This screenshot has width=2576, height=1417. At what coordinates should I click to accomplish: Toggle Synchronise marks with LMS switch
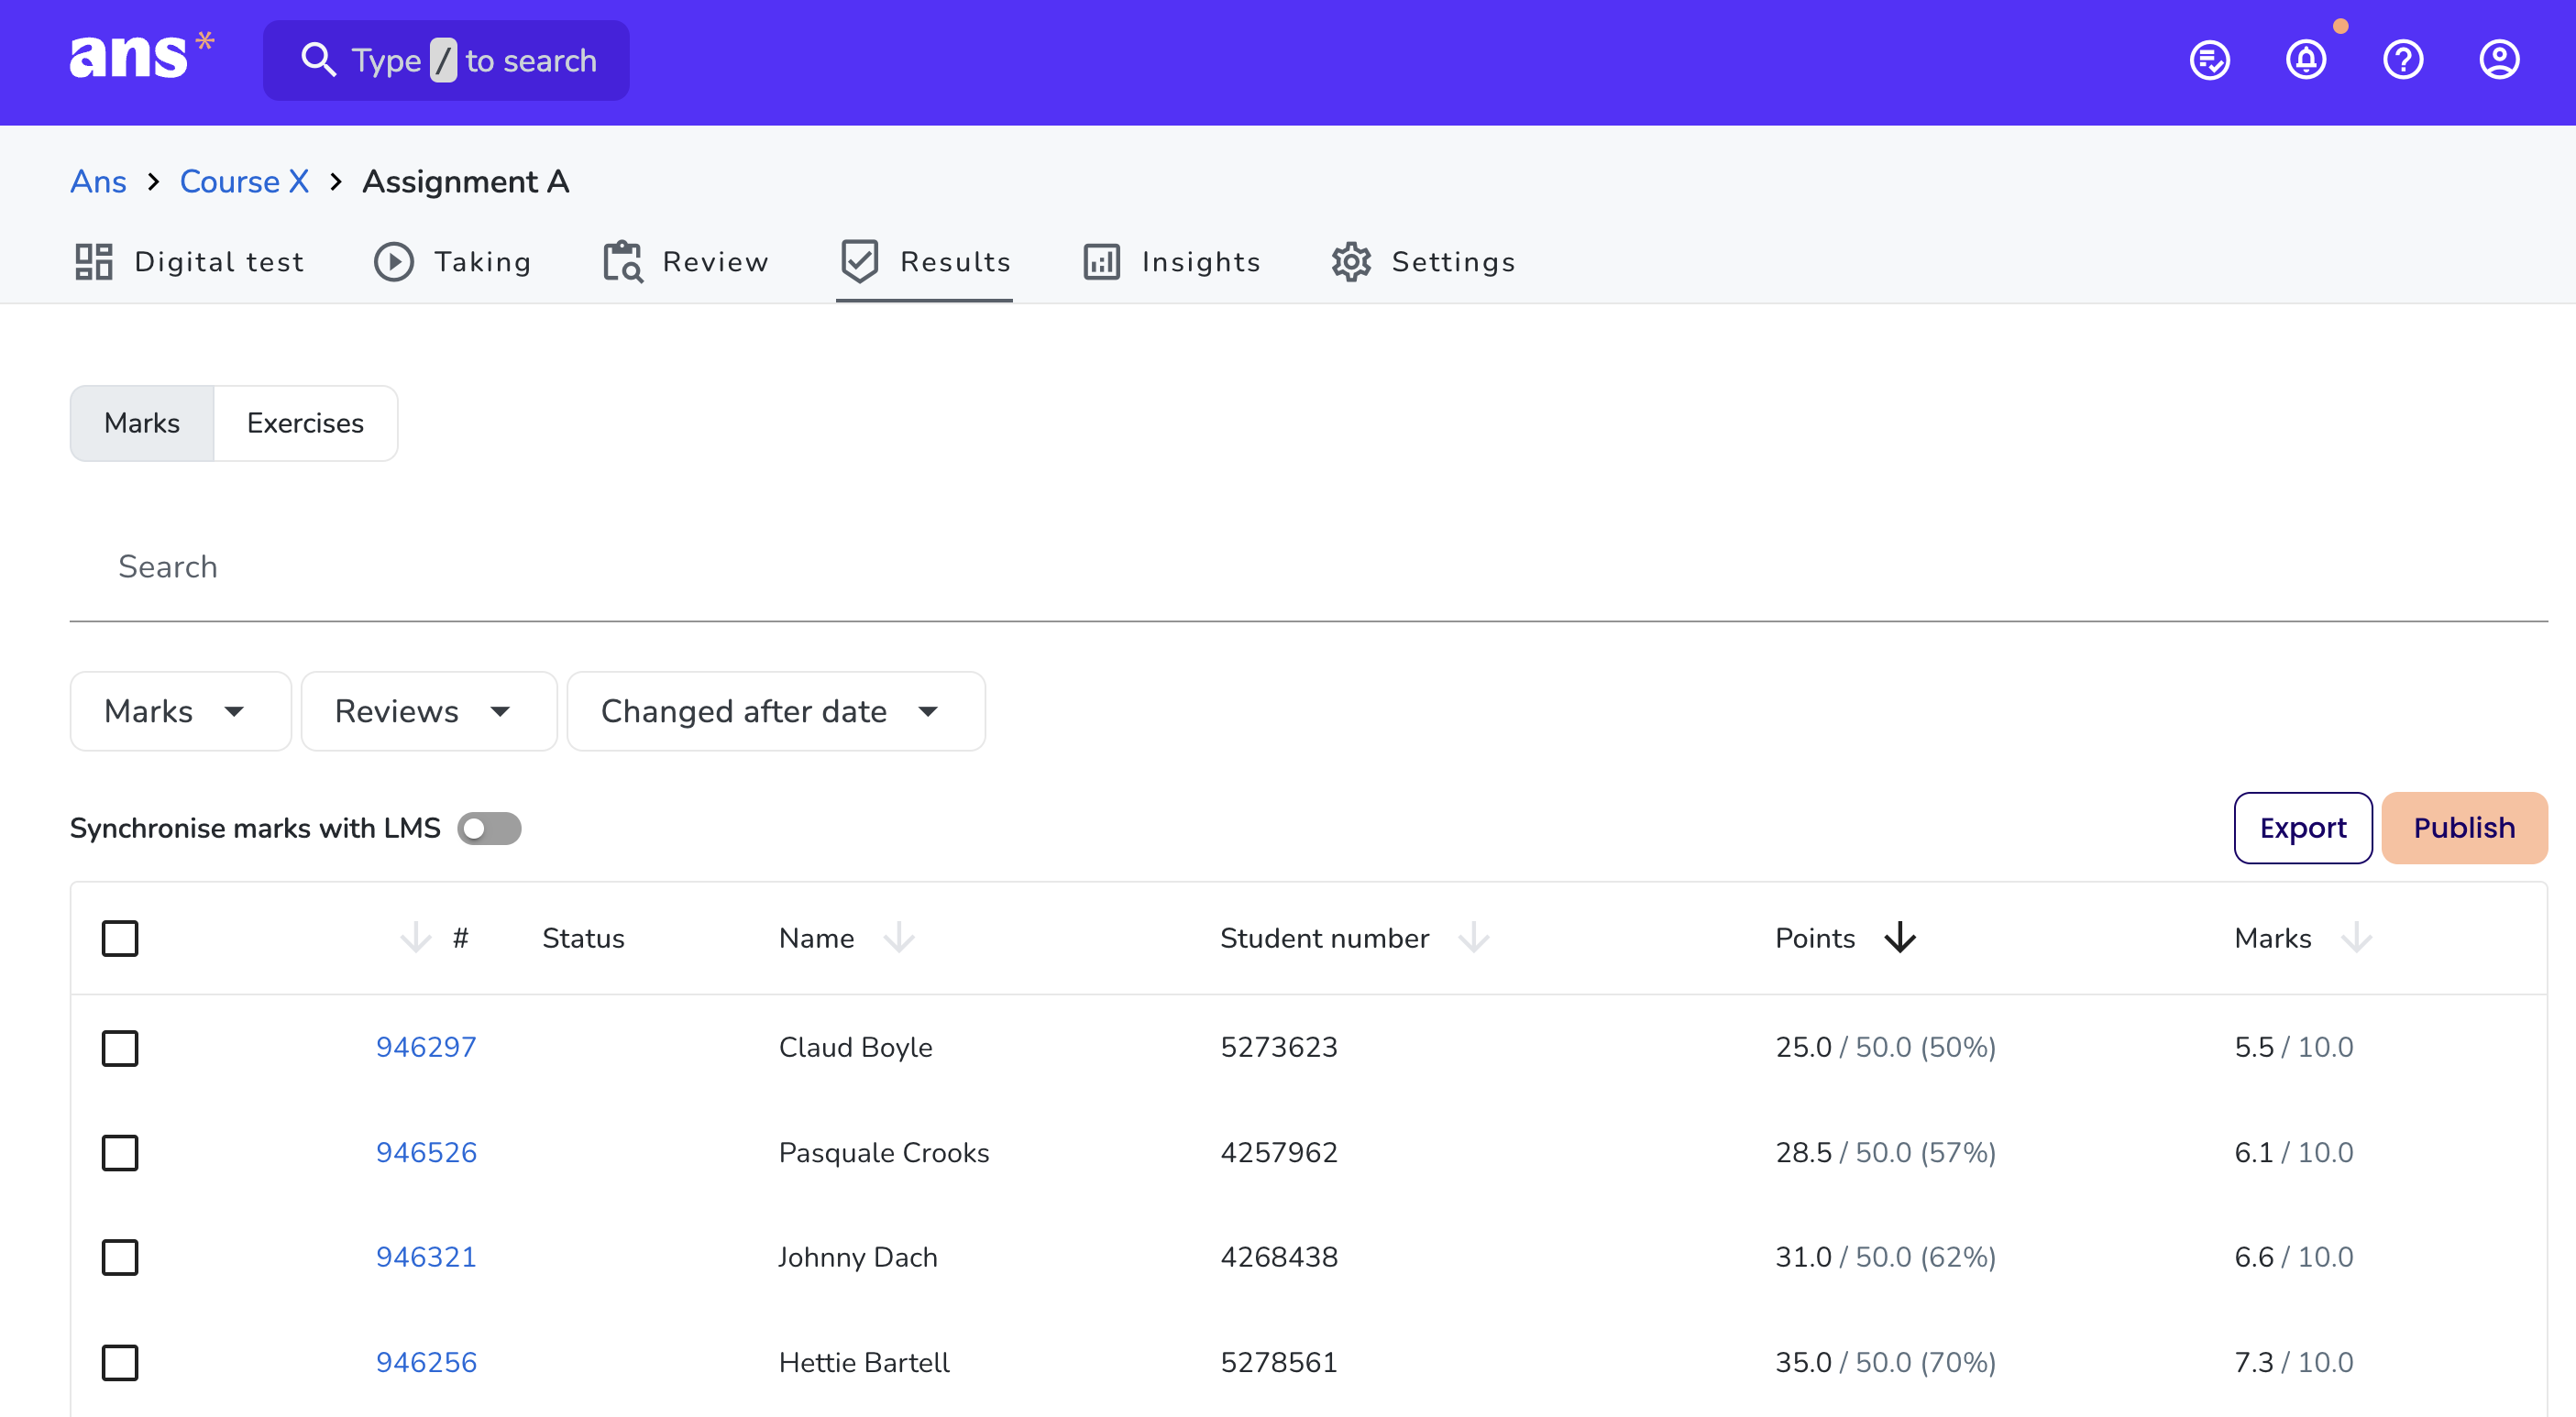[489, 828]
